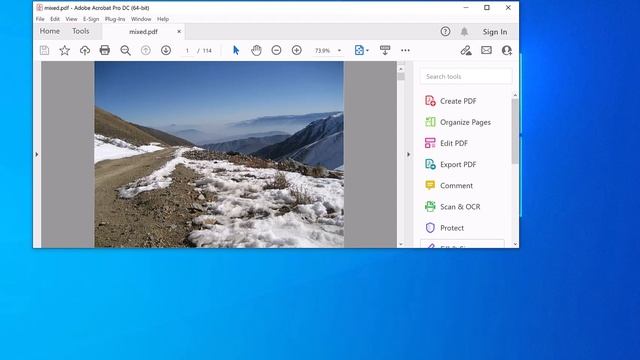This screenshot has width=640, height=360.
Task: Switch to the Tools tab
Action: [80, 31]
